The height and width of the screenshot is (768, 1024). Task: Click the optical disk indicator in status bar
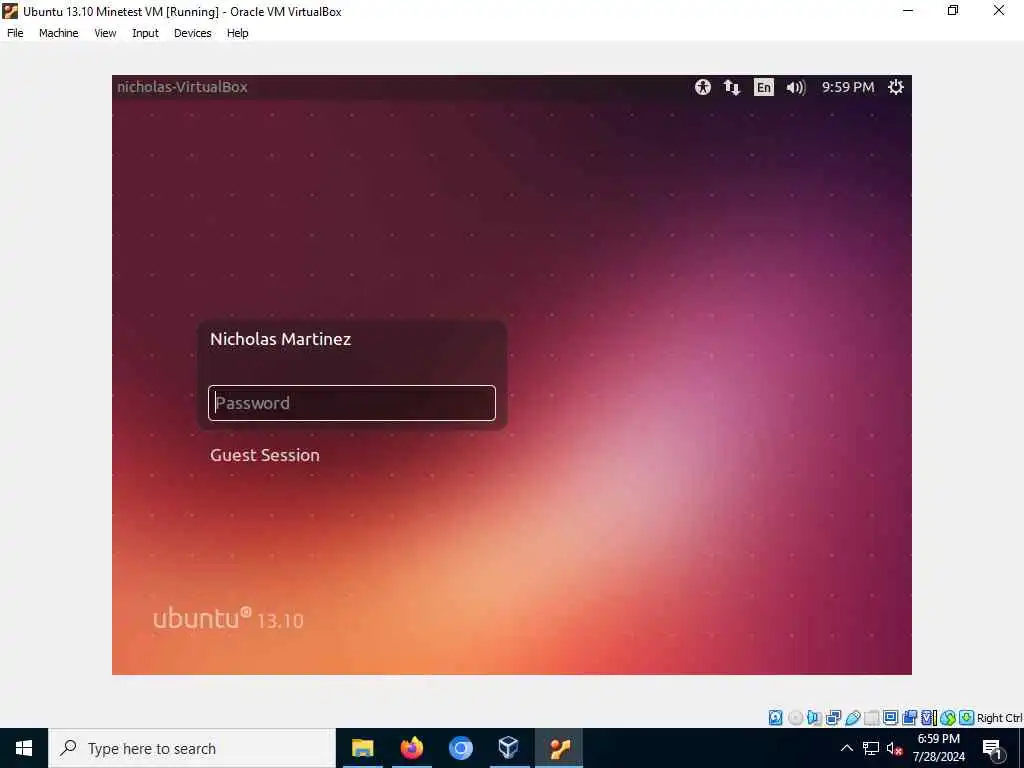[795, 718]
